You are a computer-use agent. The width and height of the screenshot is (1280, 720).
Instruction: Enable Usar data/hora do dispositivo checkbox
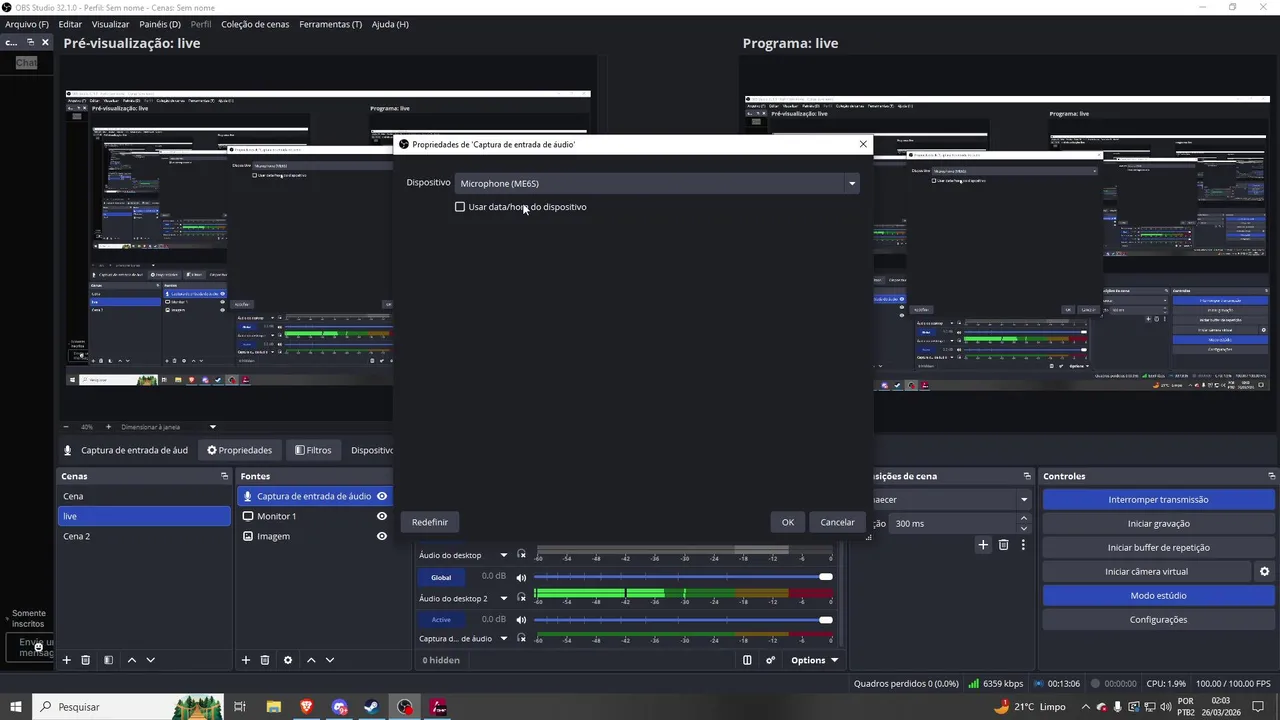click(x=460, y=207)
